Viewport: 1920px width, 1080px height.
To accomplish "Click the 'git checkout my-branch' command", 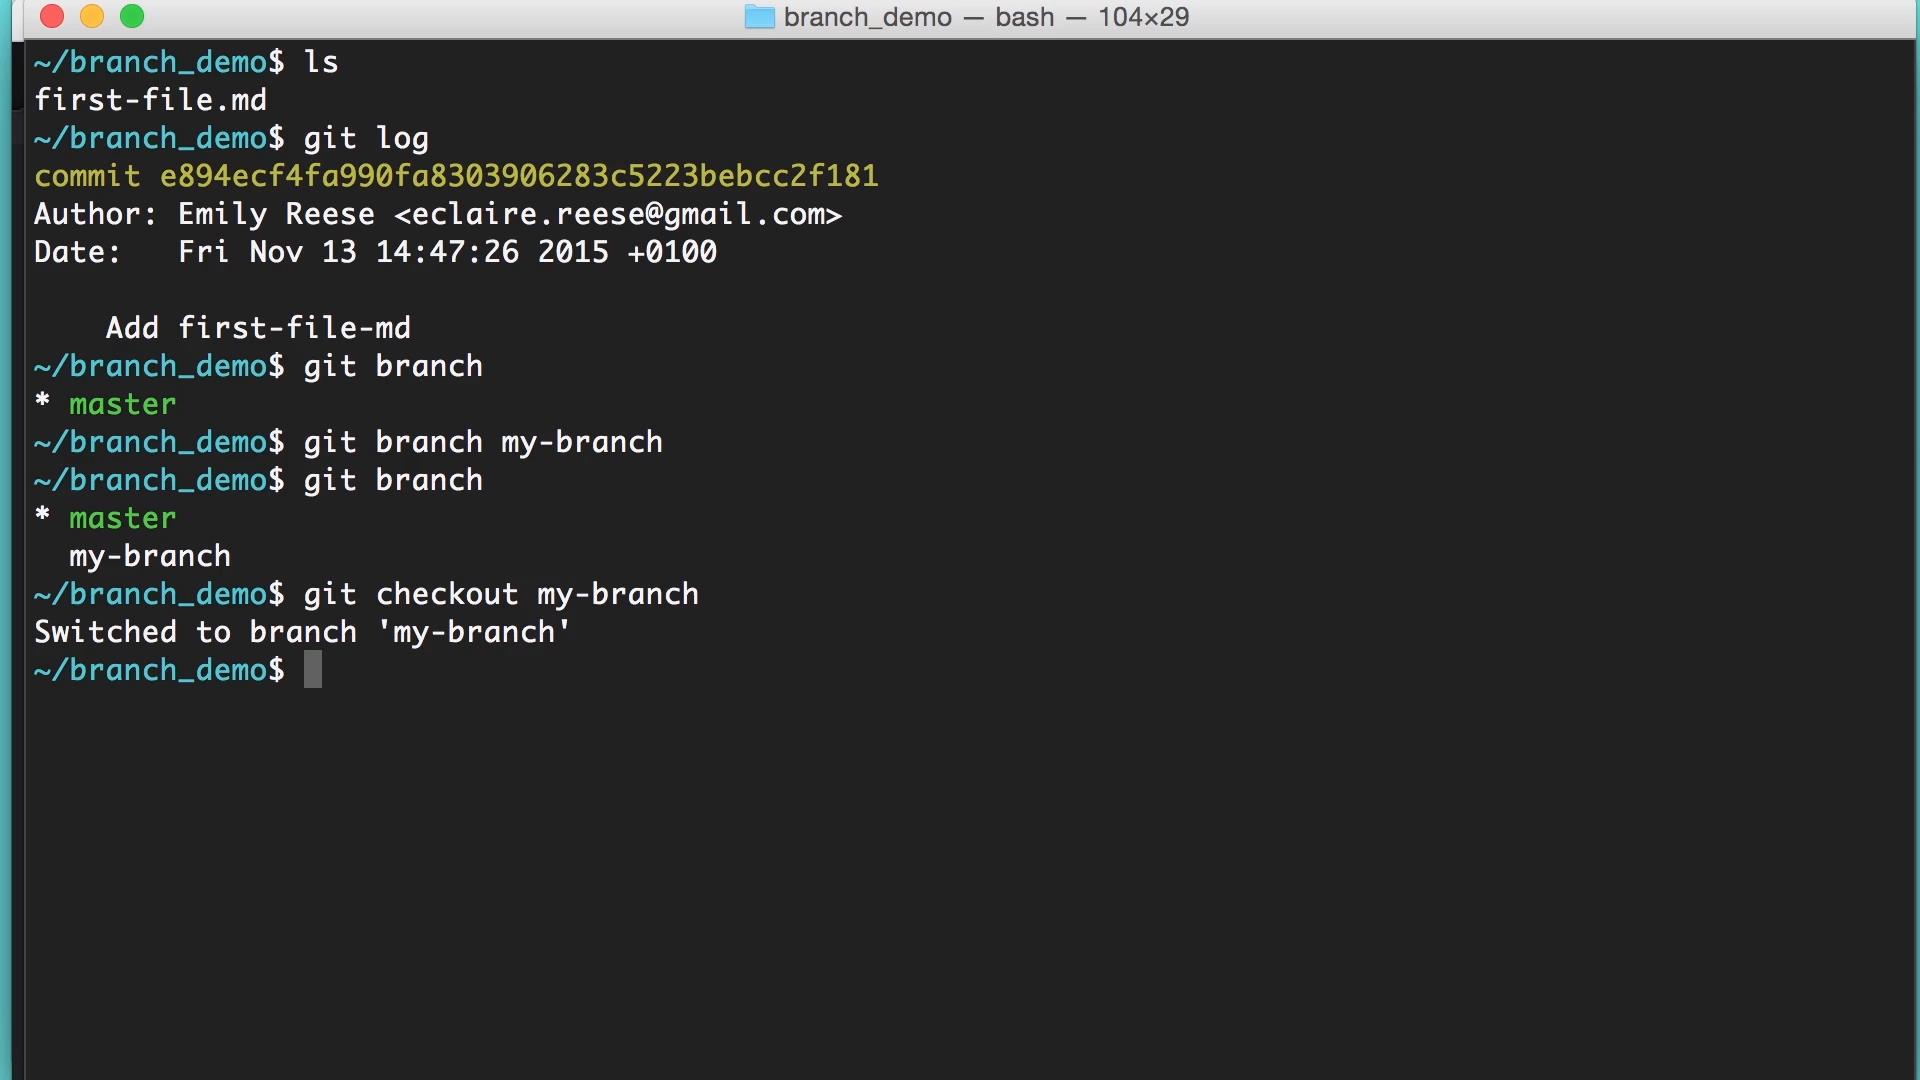I will click(501, 594).
